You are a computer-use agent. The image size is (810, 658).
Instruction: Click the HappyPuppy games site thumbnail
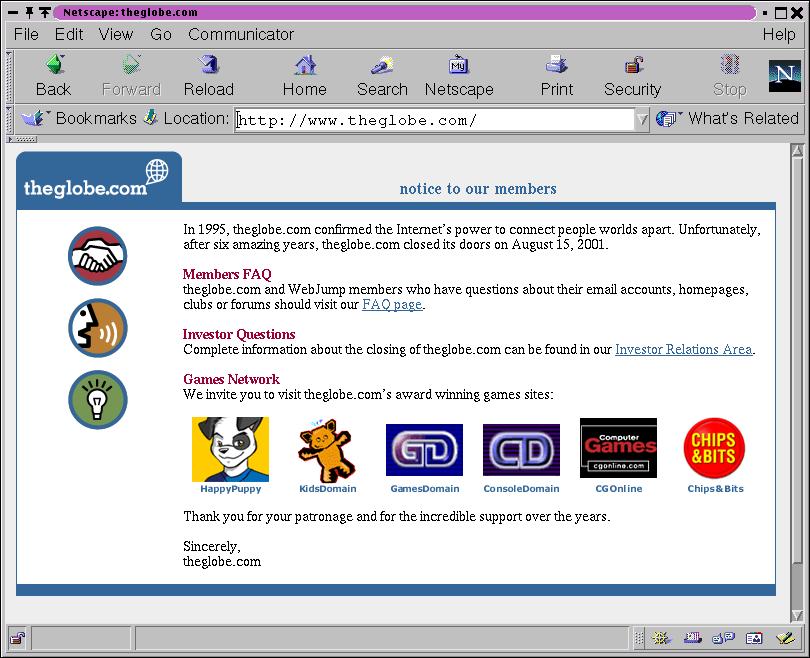pos(230,449)
